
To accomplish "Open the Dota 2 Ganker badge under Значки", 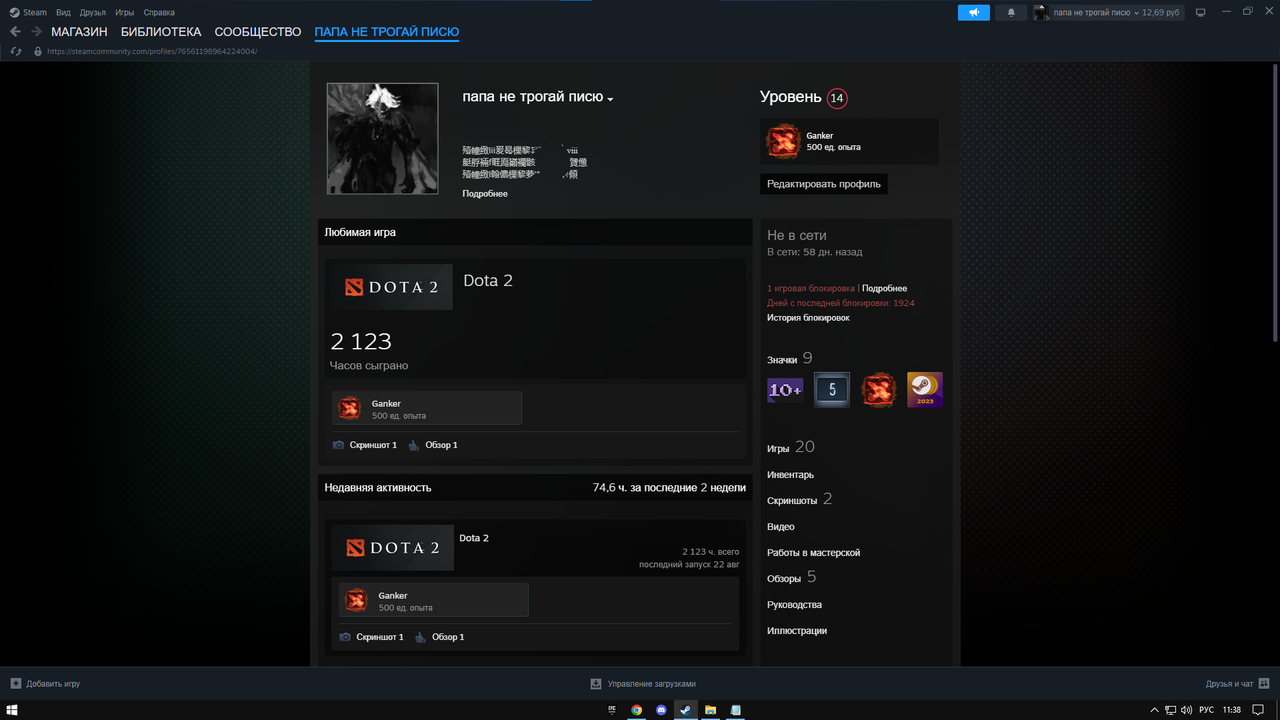I will pyautogui.click(x=879, y=390).
